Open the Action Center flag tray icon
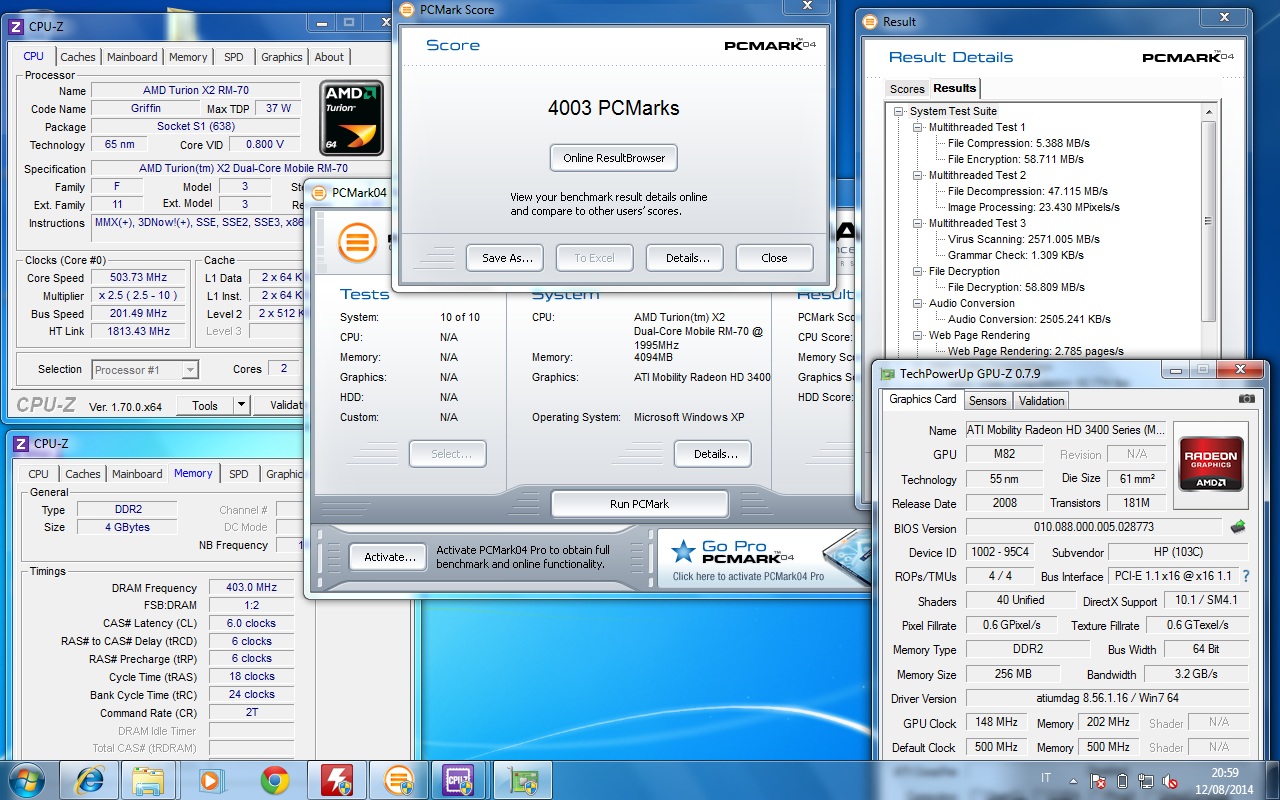Viewport: 1280px width, 800px height. pyautogui.click(x=1099, y=782)
